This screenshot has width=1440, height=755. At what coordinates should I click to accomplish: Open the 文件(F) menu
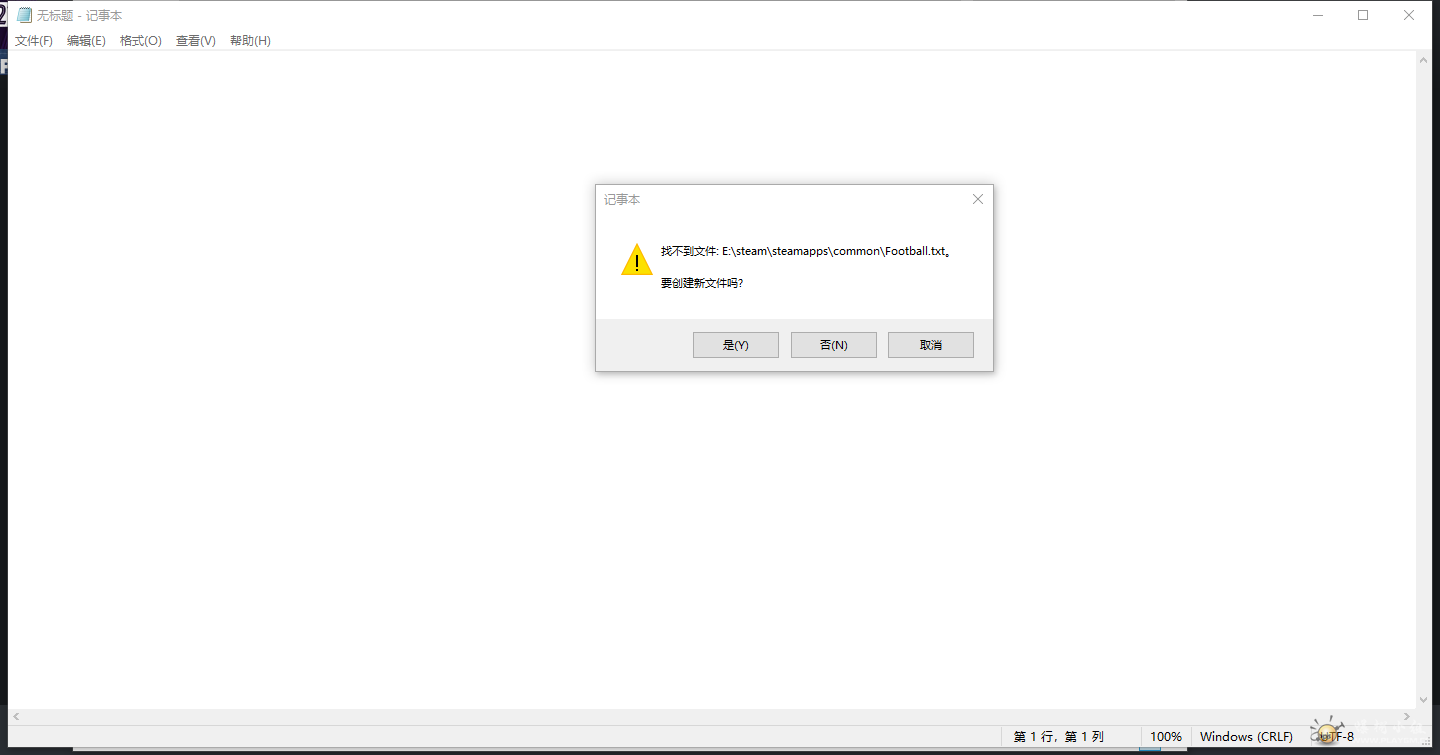(34, 41)
